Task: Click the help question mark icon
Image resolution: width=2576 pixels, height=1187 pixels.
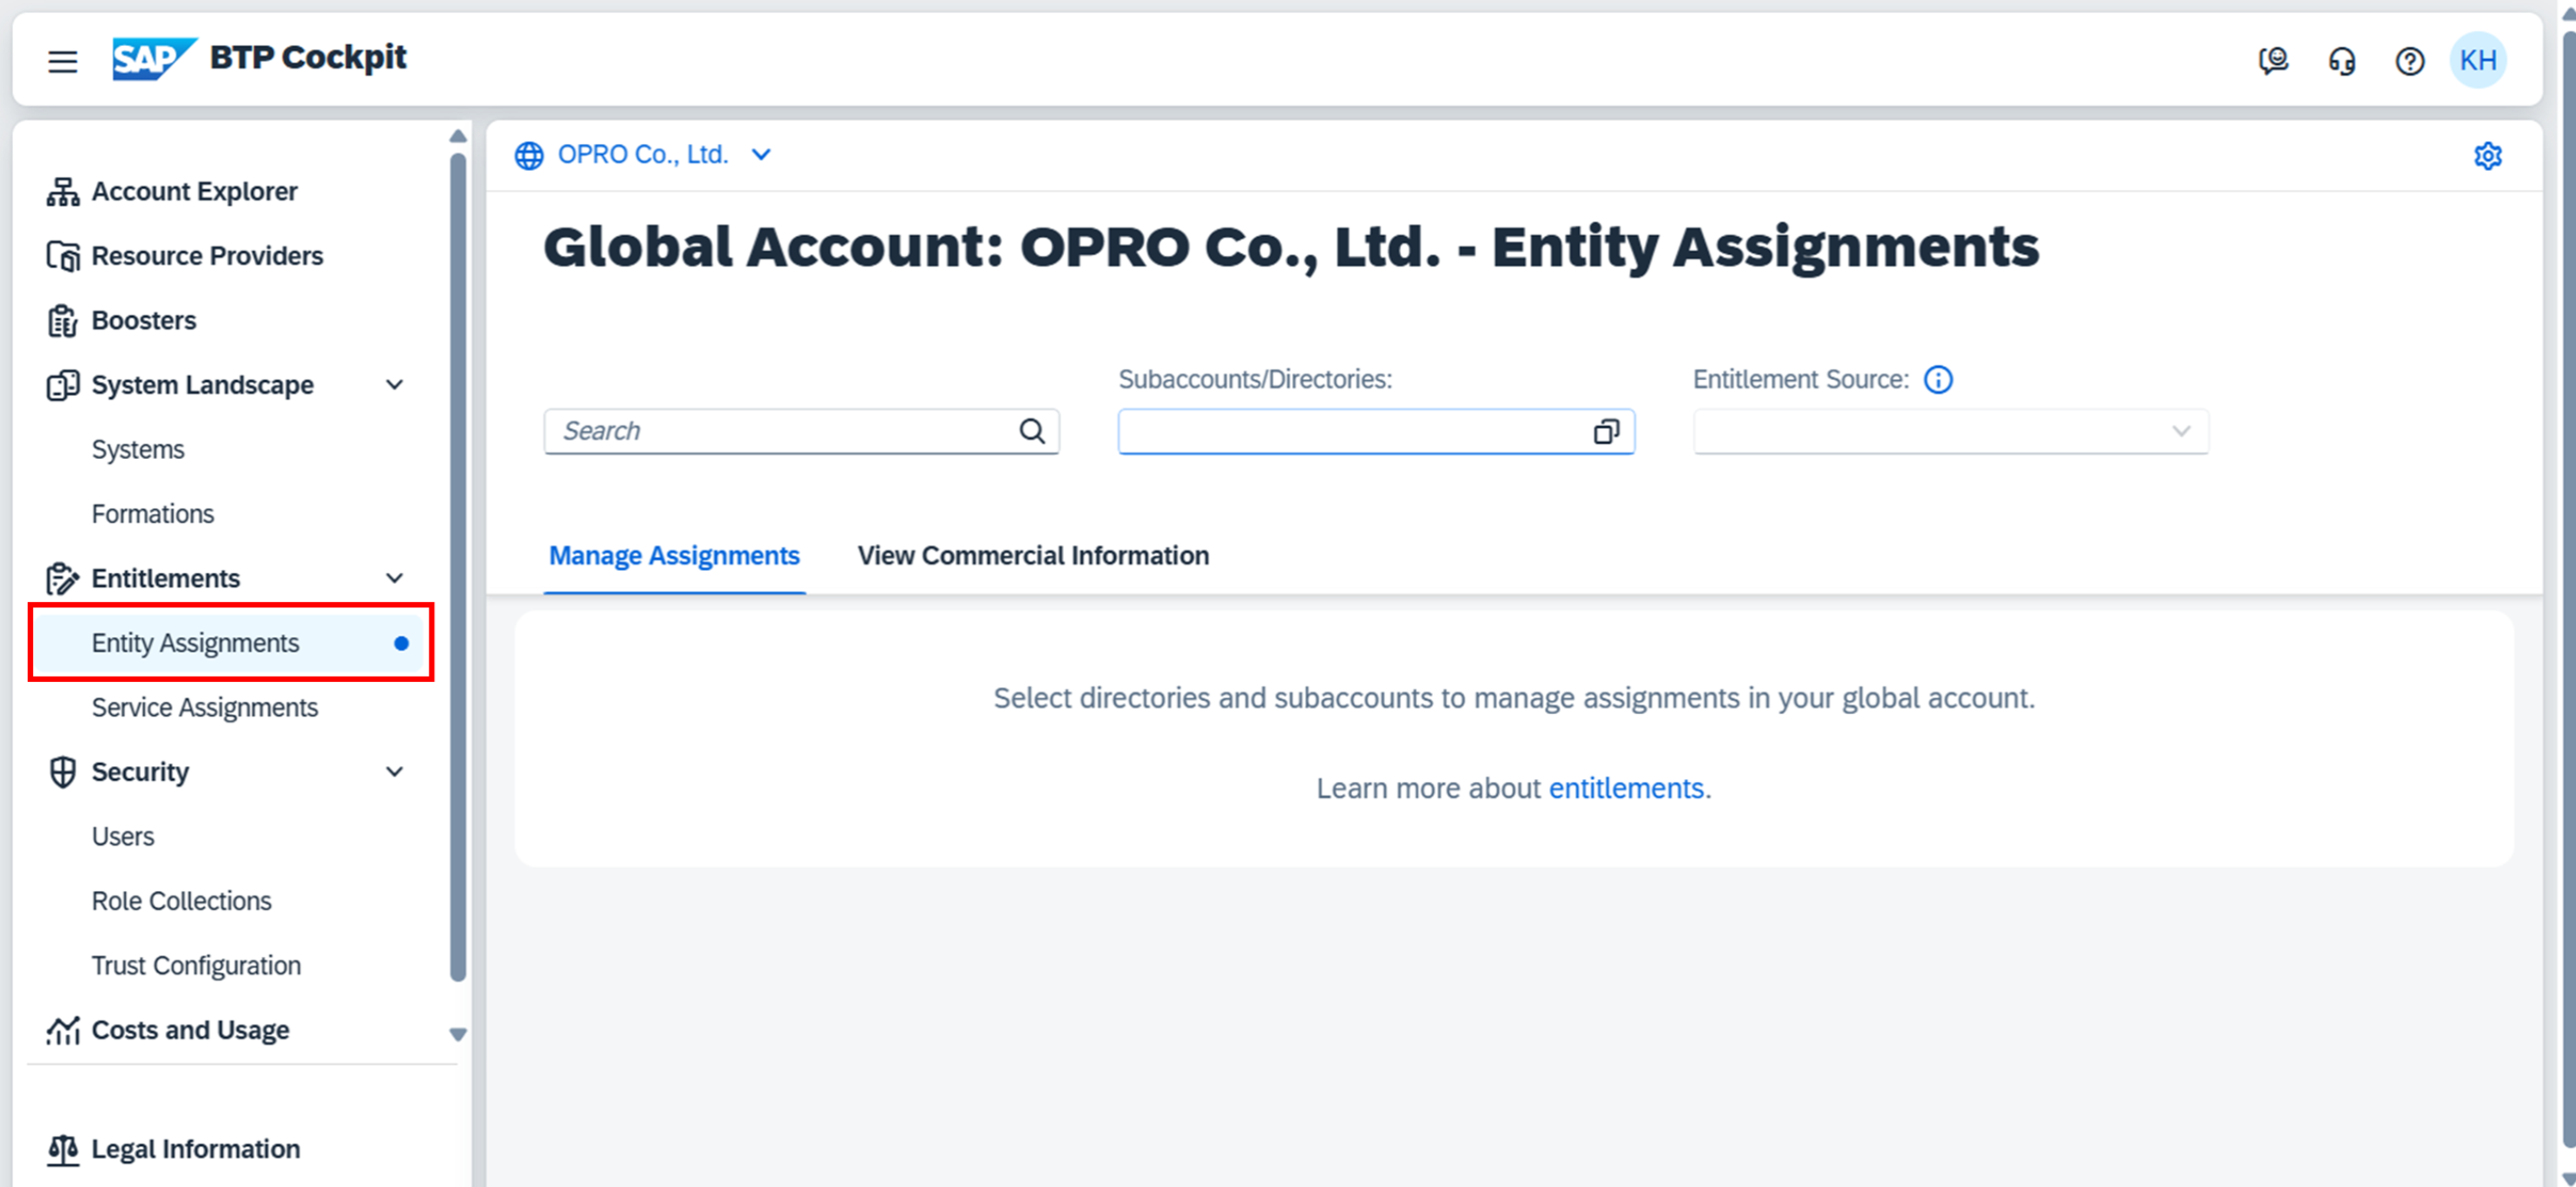Action: click(2409, 61)
